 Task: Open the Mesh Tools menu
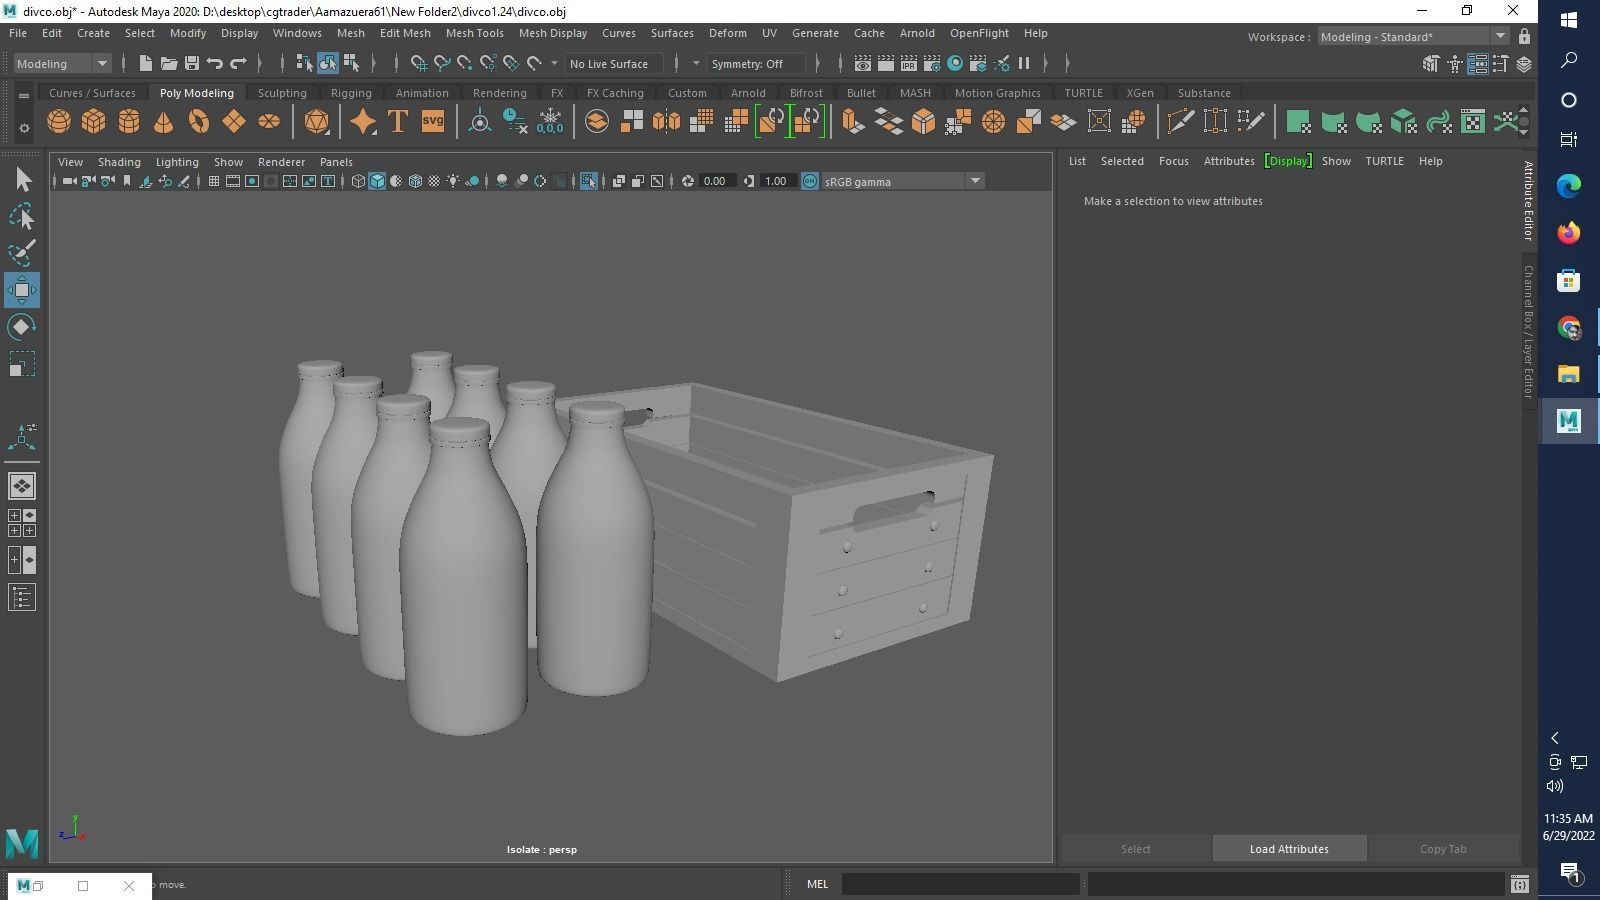474,33
